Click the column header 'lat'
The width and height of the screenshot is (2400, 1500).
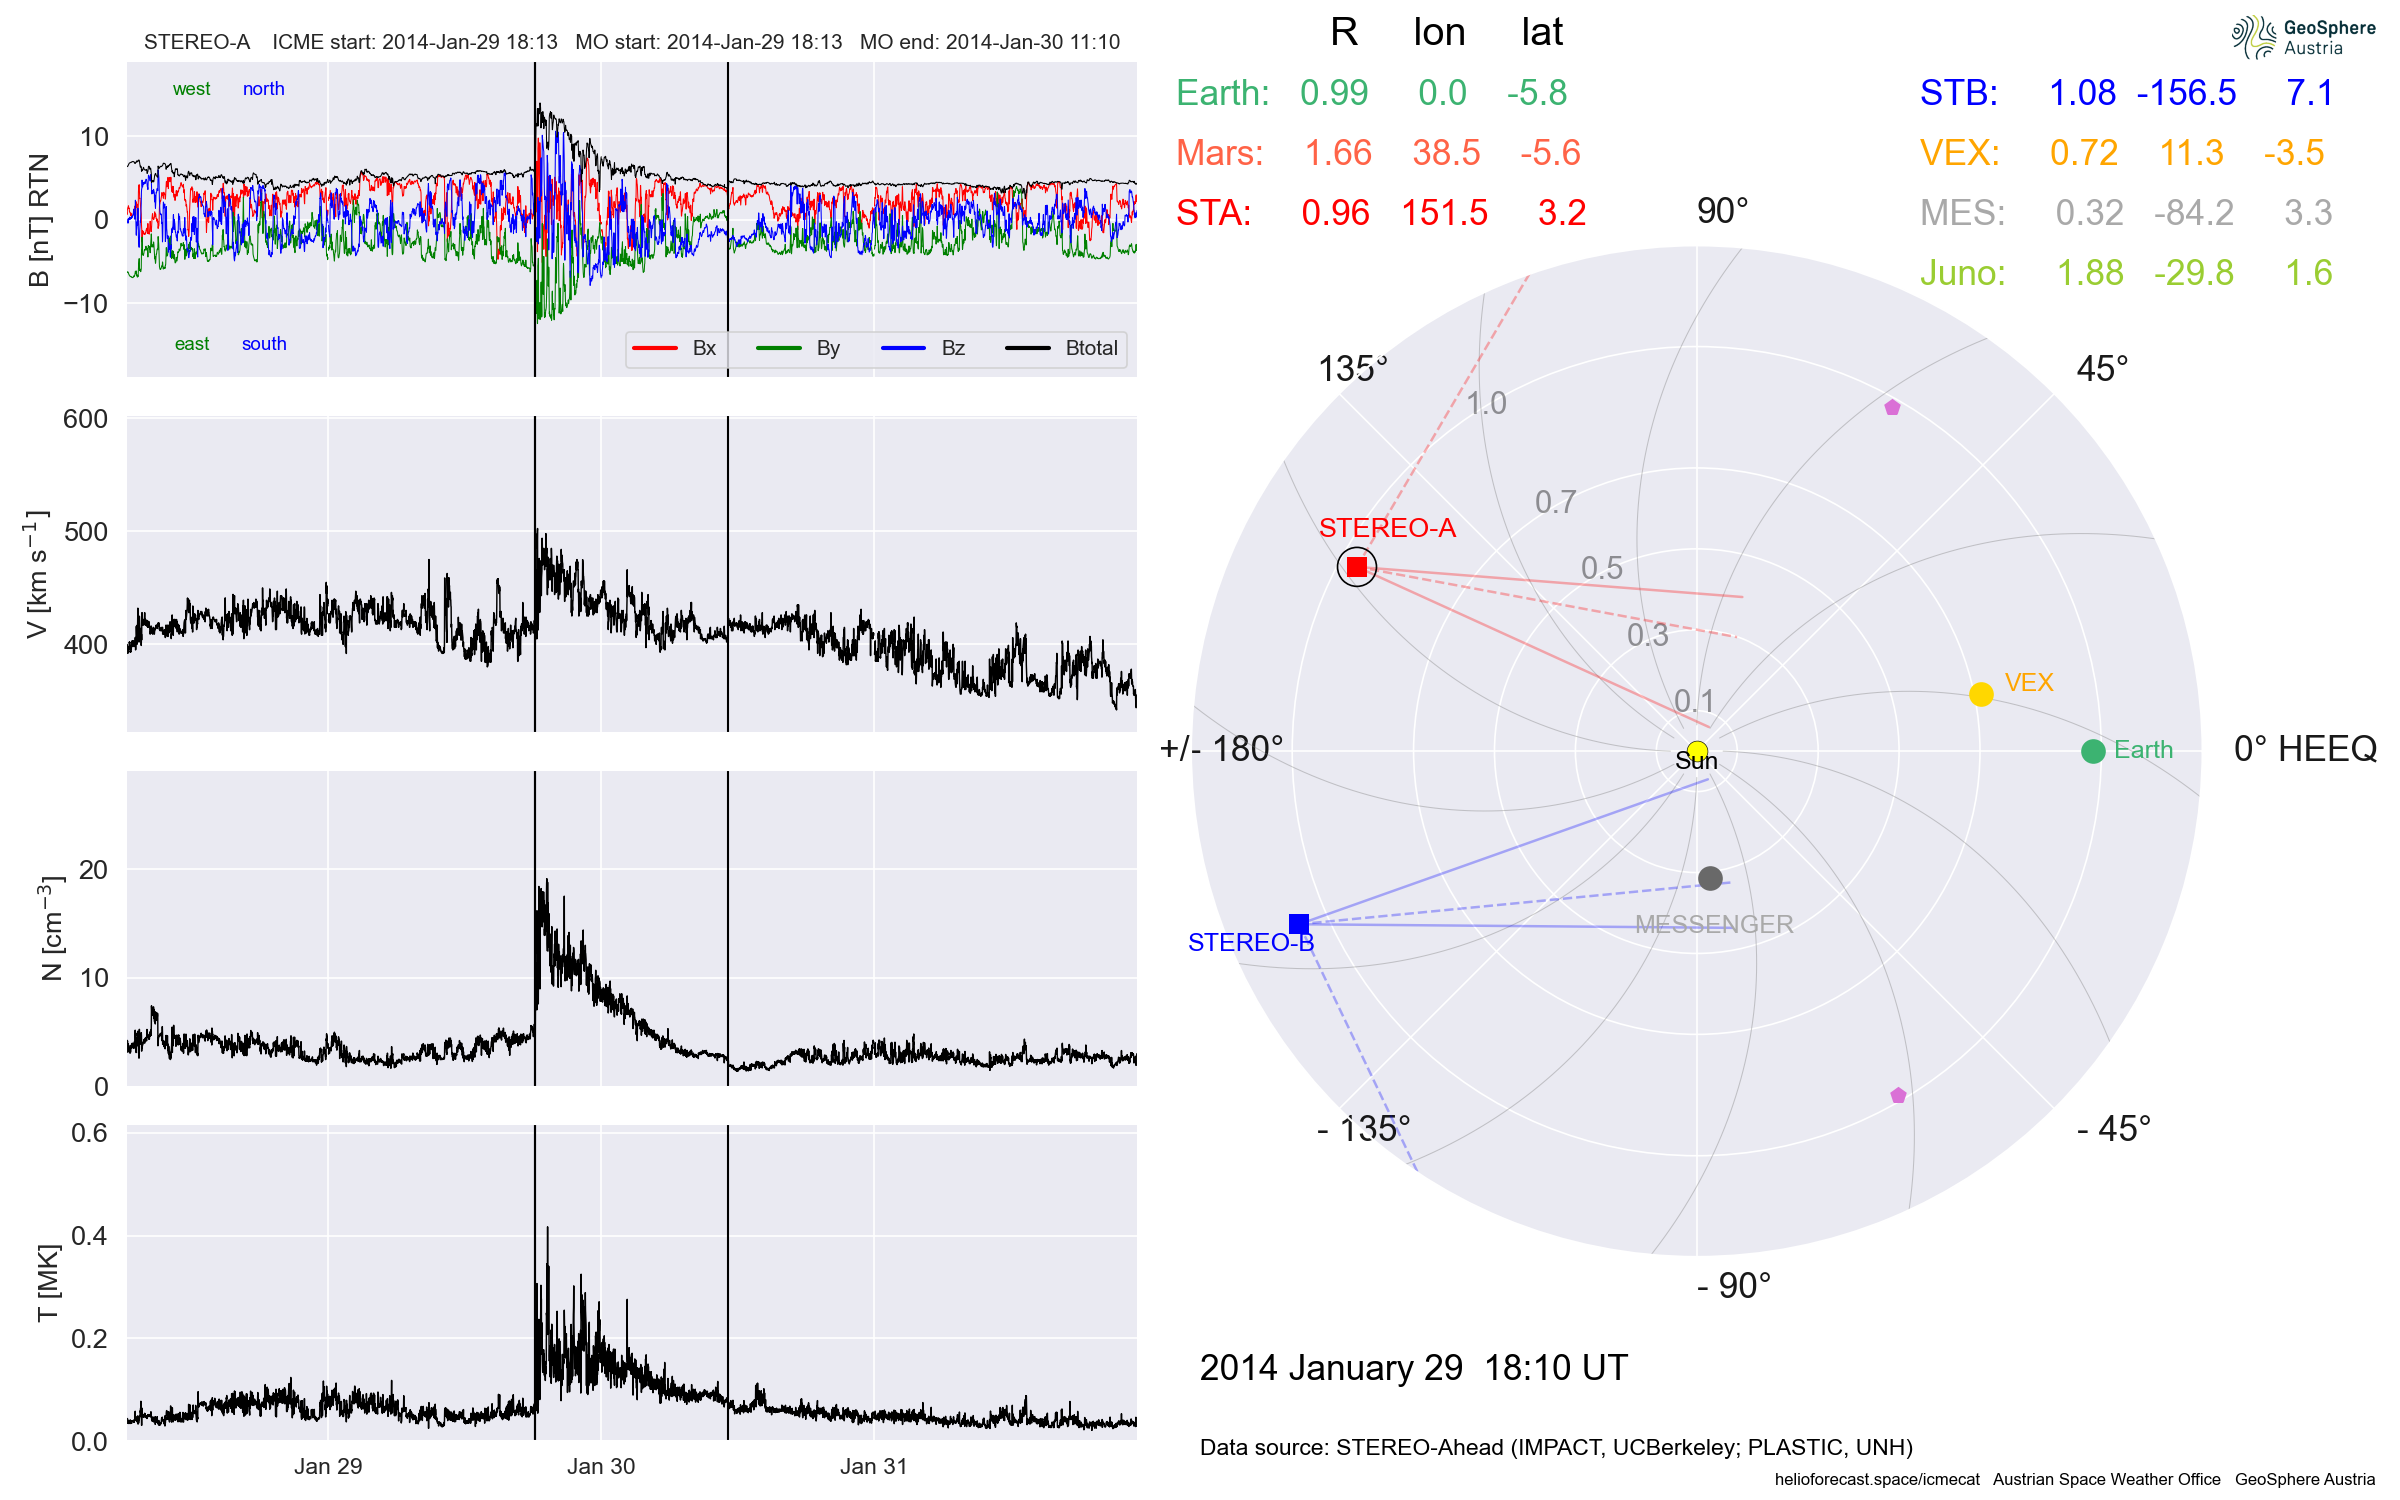[x=1542, y=33]
